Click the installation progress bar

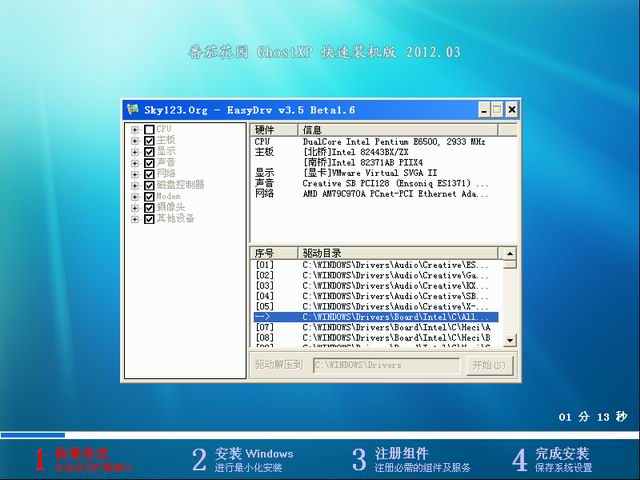(x=320, y=435)
